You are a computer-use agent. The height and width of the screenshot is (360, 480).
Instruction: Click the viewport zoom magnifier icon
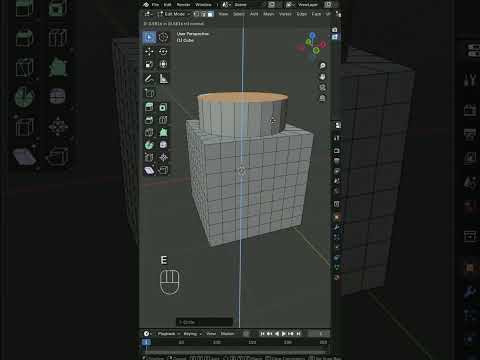322,66
